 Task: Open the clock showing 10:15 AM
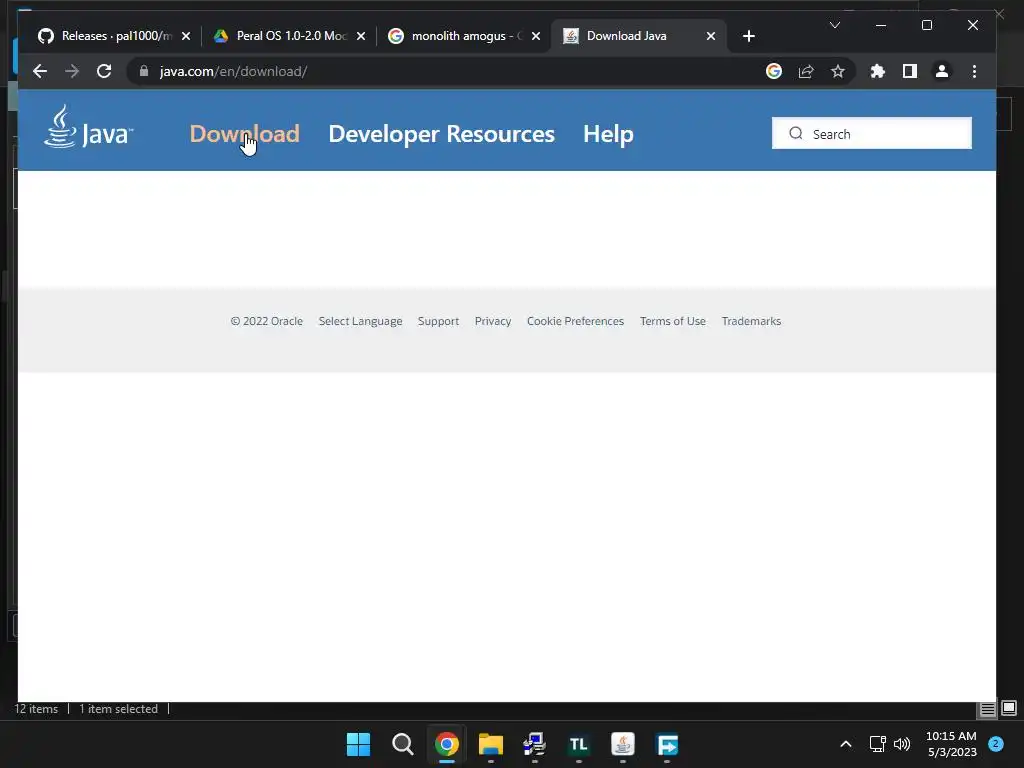[952, 744]
